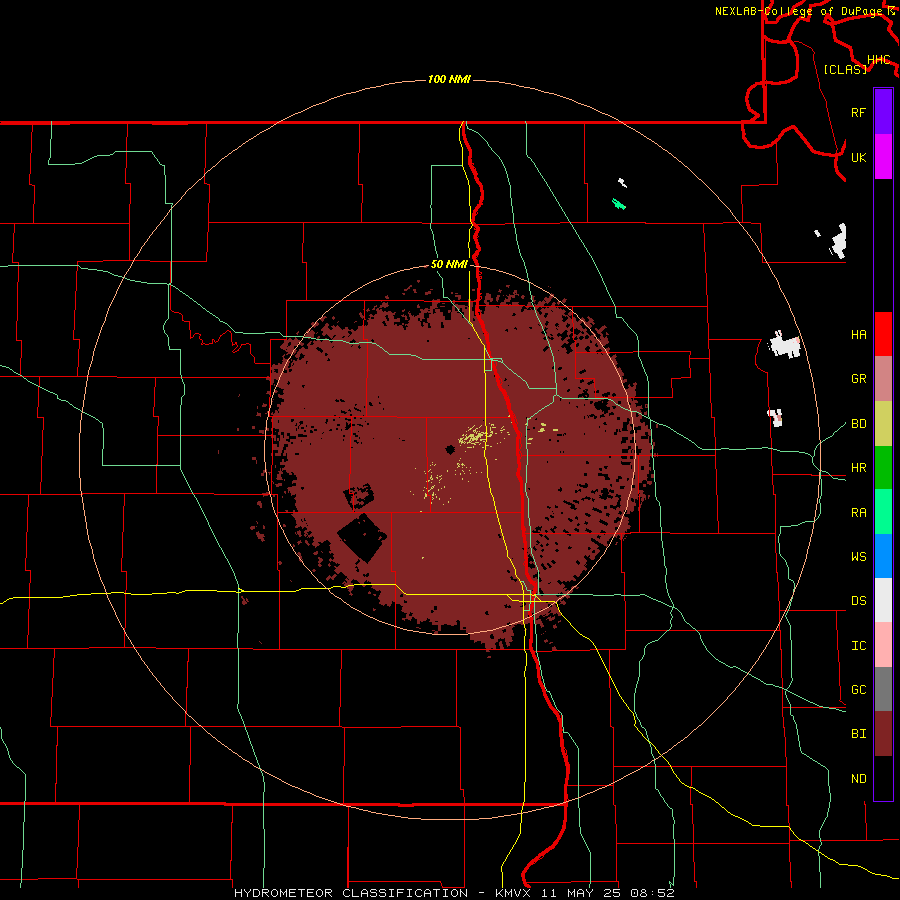Screen dimensions: 900x900
Task: Click the IC legend label
Action: click(858, 645)
